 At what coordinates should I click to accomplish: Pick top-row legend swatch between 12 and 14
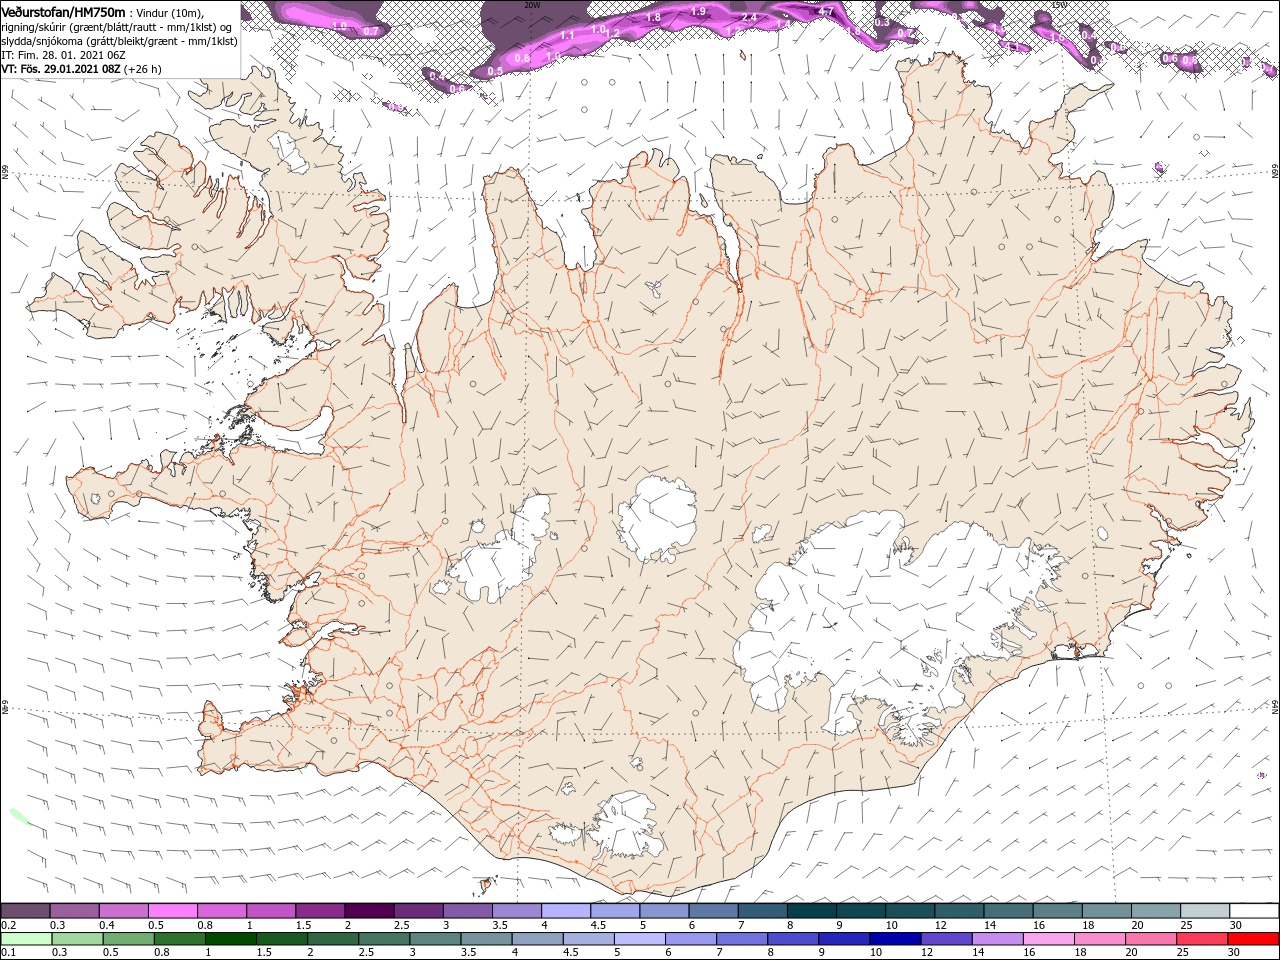click(x=960, y=910)
